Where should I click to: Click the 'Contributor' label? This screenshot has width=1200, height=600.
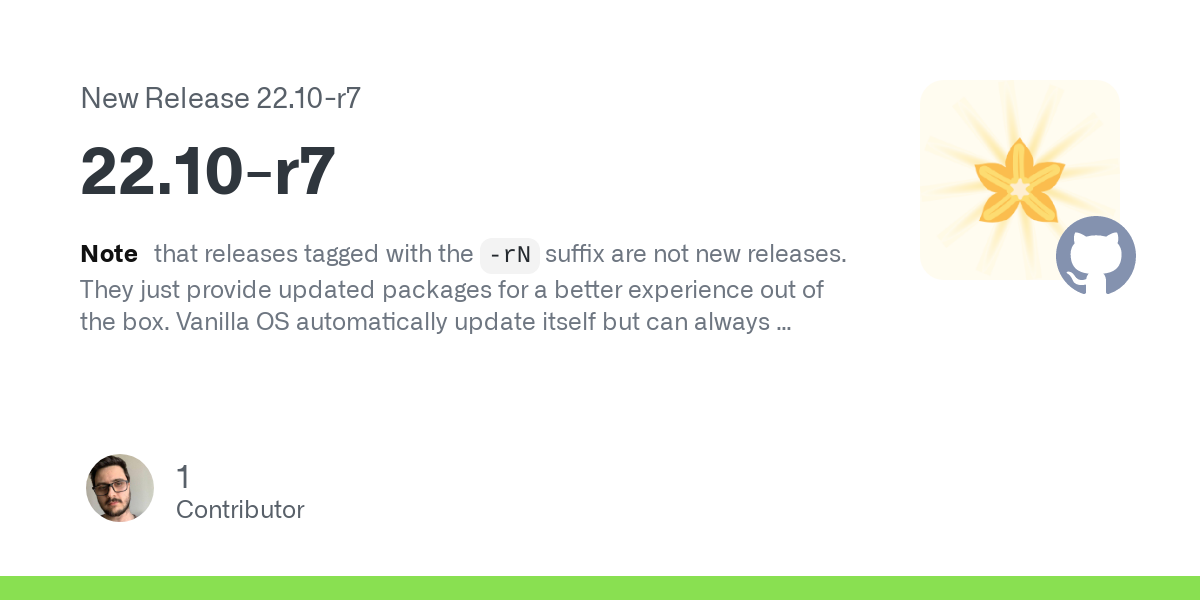click(240, 510)
